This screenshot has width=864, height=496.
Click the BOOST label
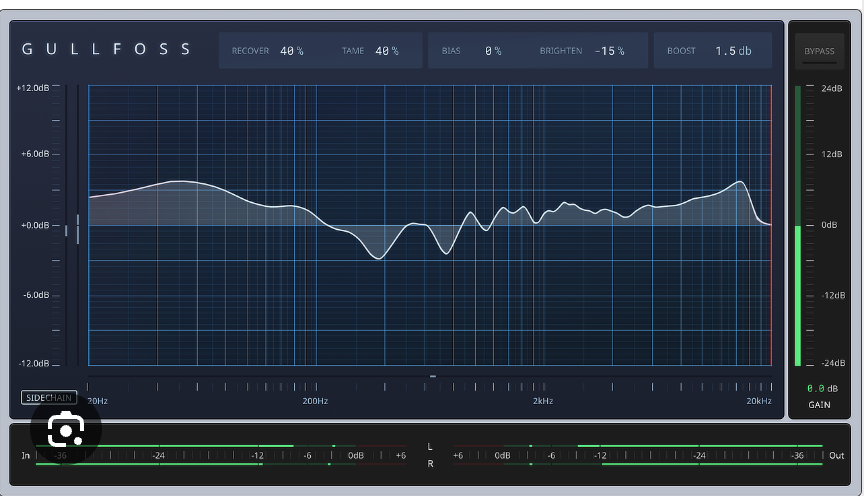(x=681, y=51)
